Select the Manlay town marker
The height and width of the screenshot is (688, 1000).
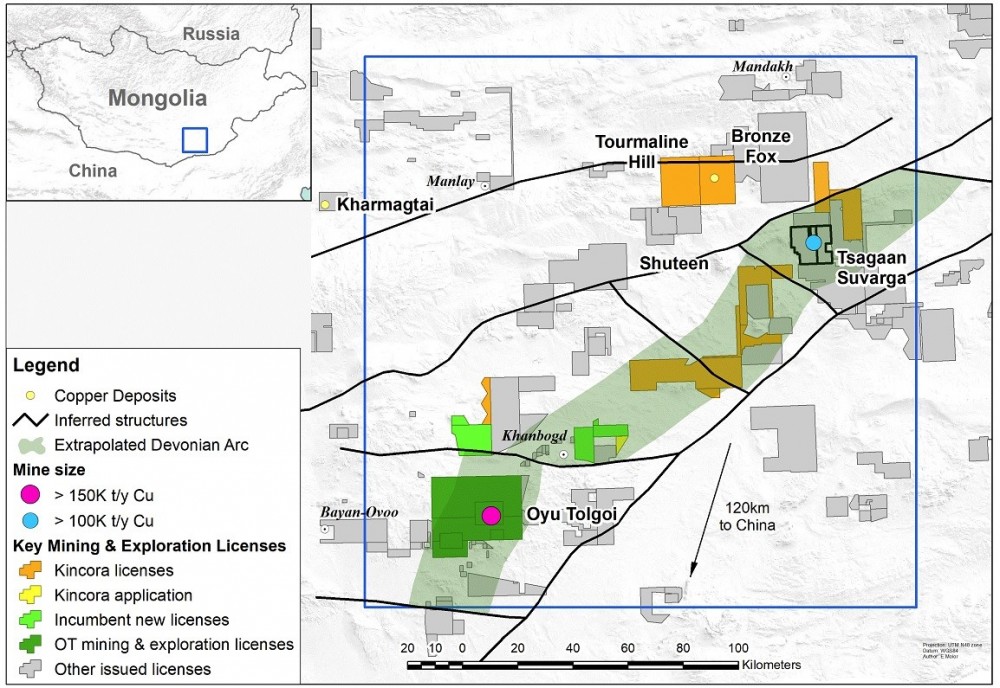coord(485,186)
